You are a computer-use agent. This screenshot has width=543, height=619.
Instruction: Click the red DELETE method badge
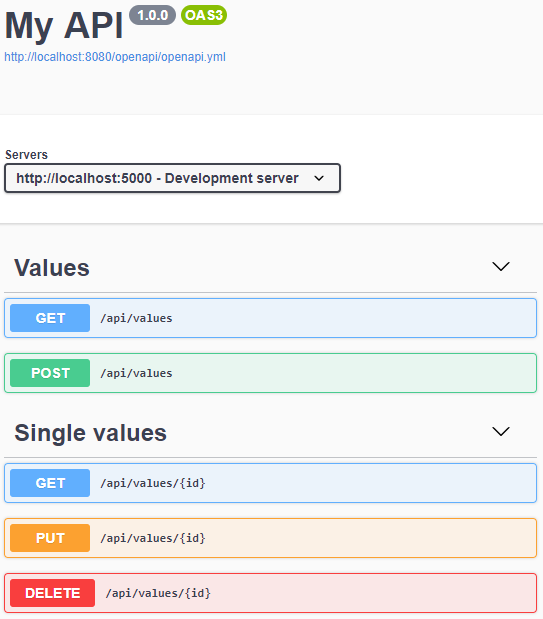click(x=53, y=593)
